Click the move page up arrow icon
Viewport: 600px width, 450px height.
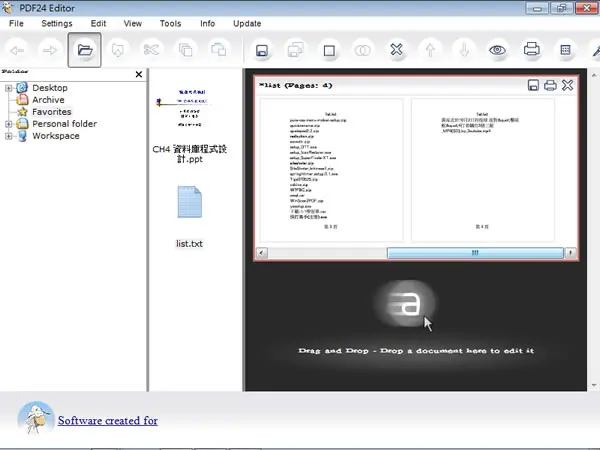point(430,50)
